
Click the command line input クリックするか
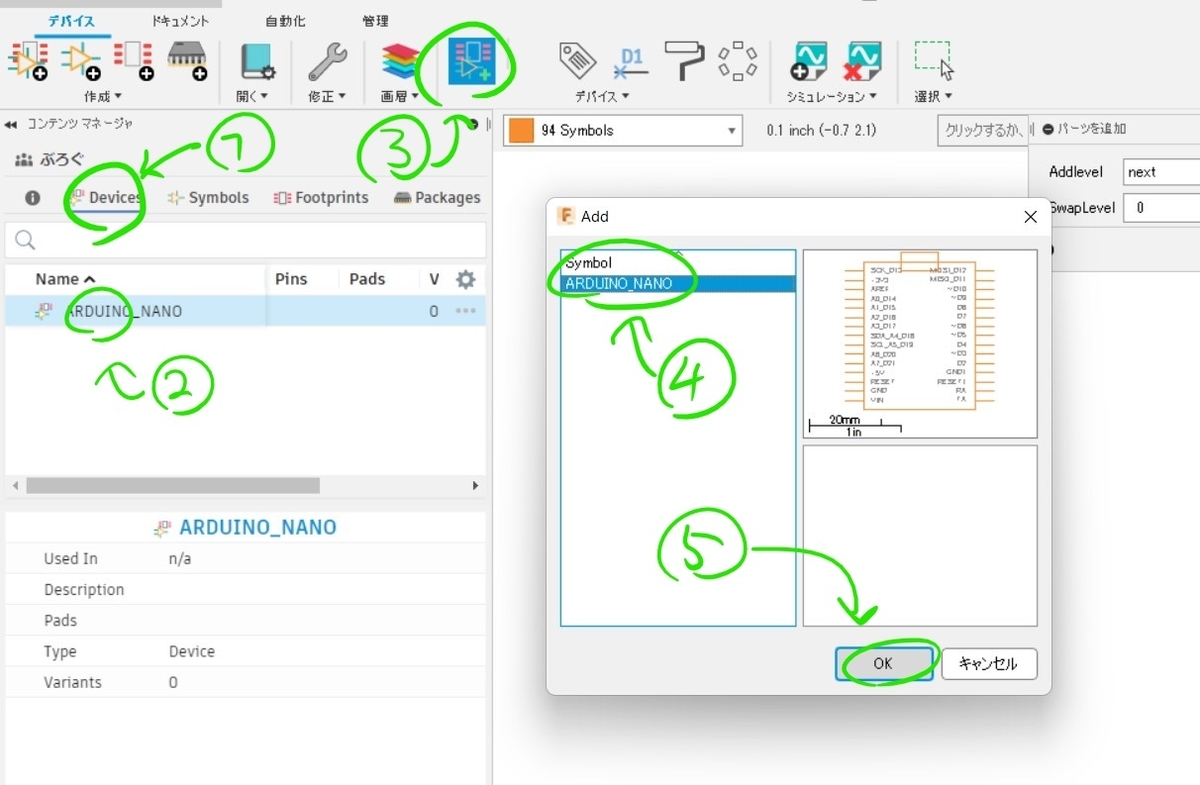983,131
